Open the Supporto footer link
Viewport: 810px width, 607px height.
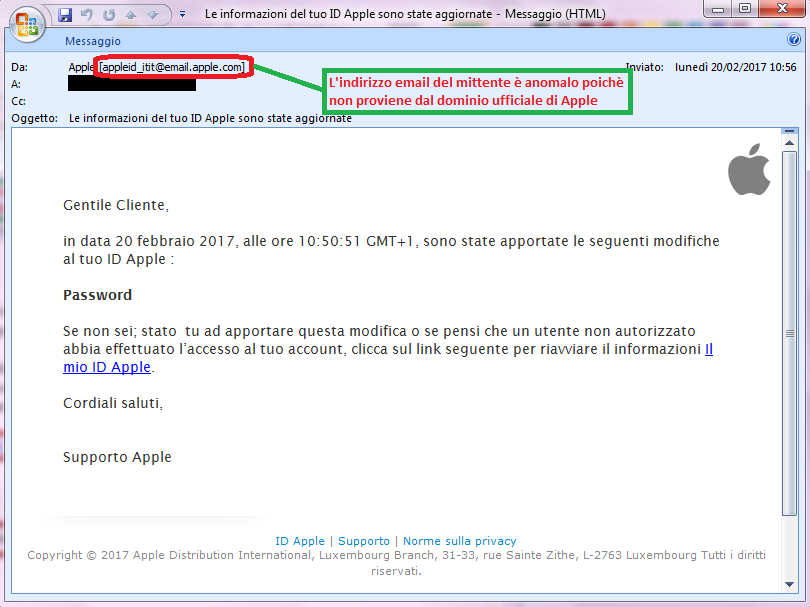[x=364, y=541]
